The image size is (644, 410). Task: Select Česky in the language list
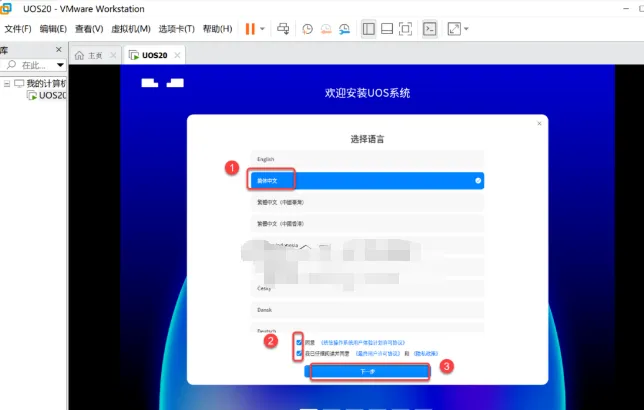pos(367,288)
